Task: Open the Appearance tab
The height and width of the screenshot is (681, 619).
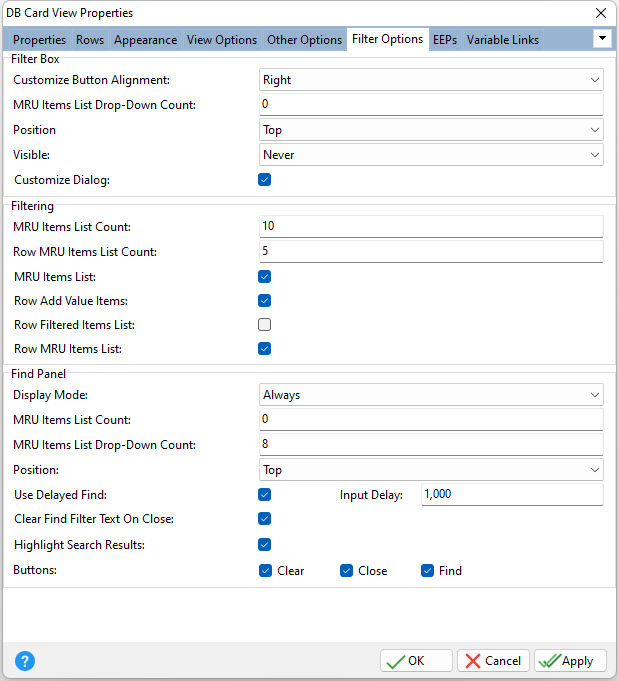Action: click(x=146, y=40)
